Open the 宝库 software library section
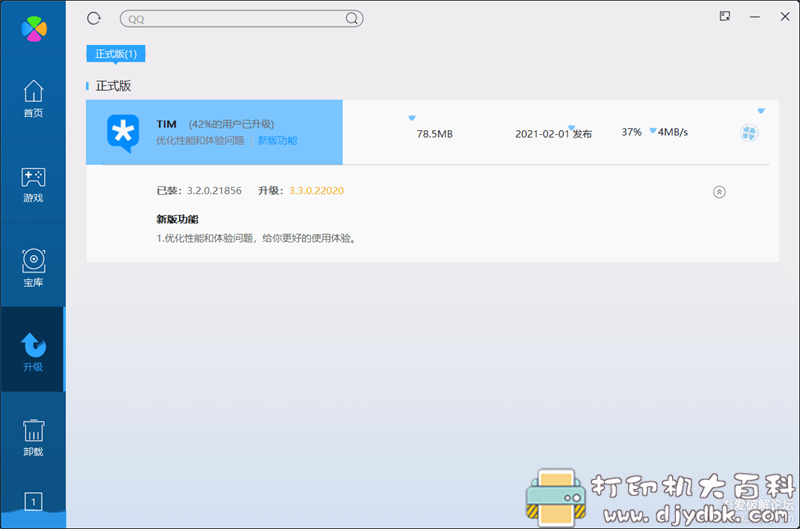This screenshot has height=529, width=800. (x=33, y=268)
